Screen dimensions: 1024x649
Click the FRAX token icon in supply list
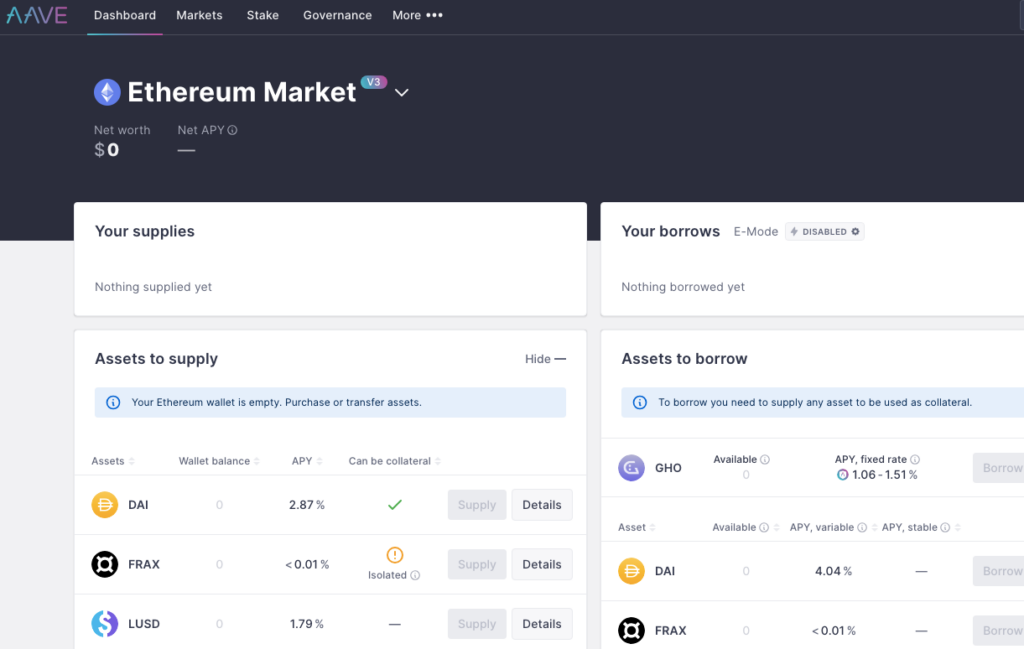pyautogui.click(x=105, y=564)
